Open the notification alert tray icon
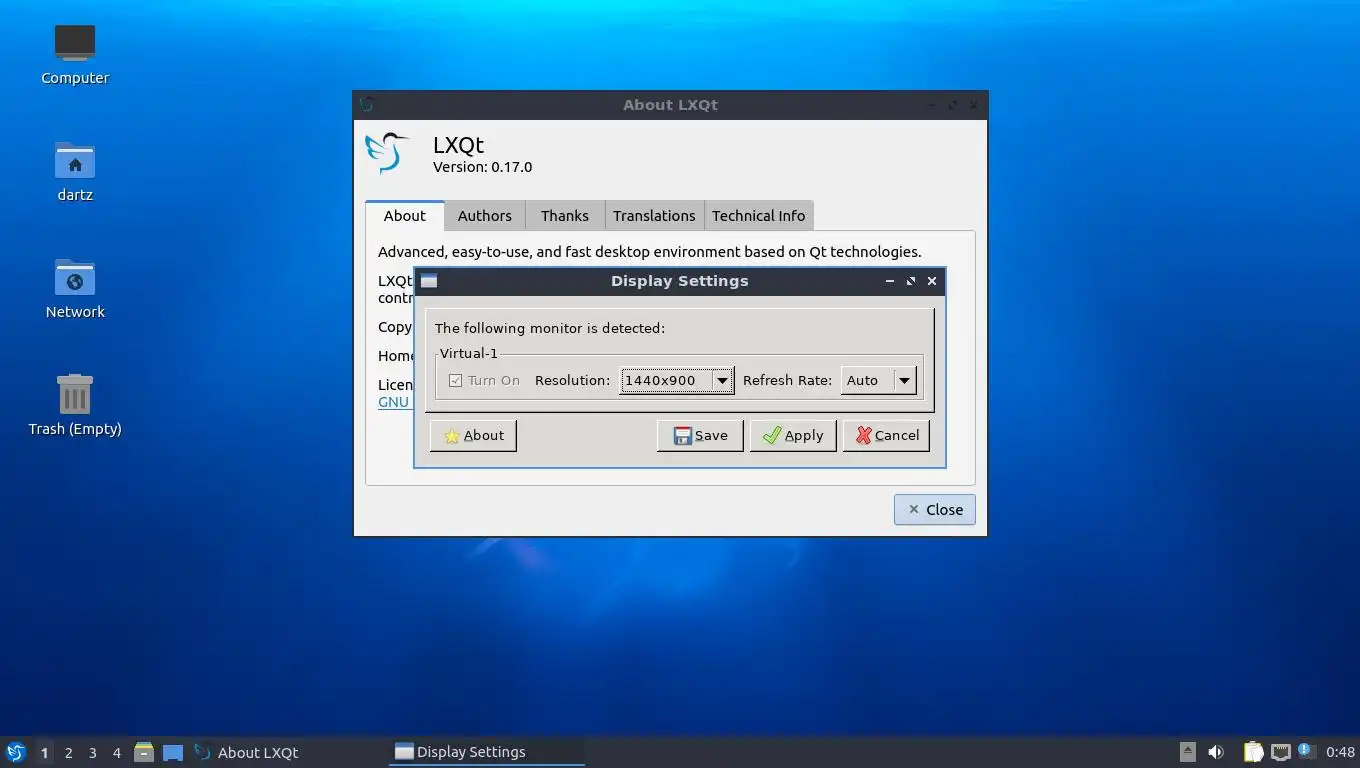Image resolution: width=1360 pixels, height=768 pixels. [1306, 751]
